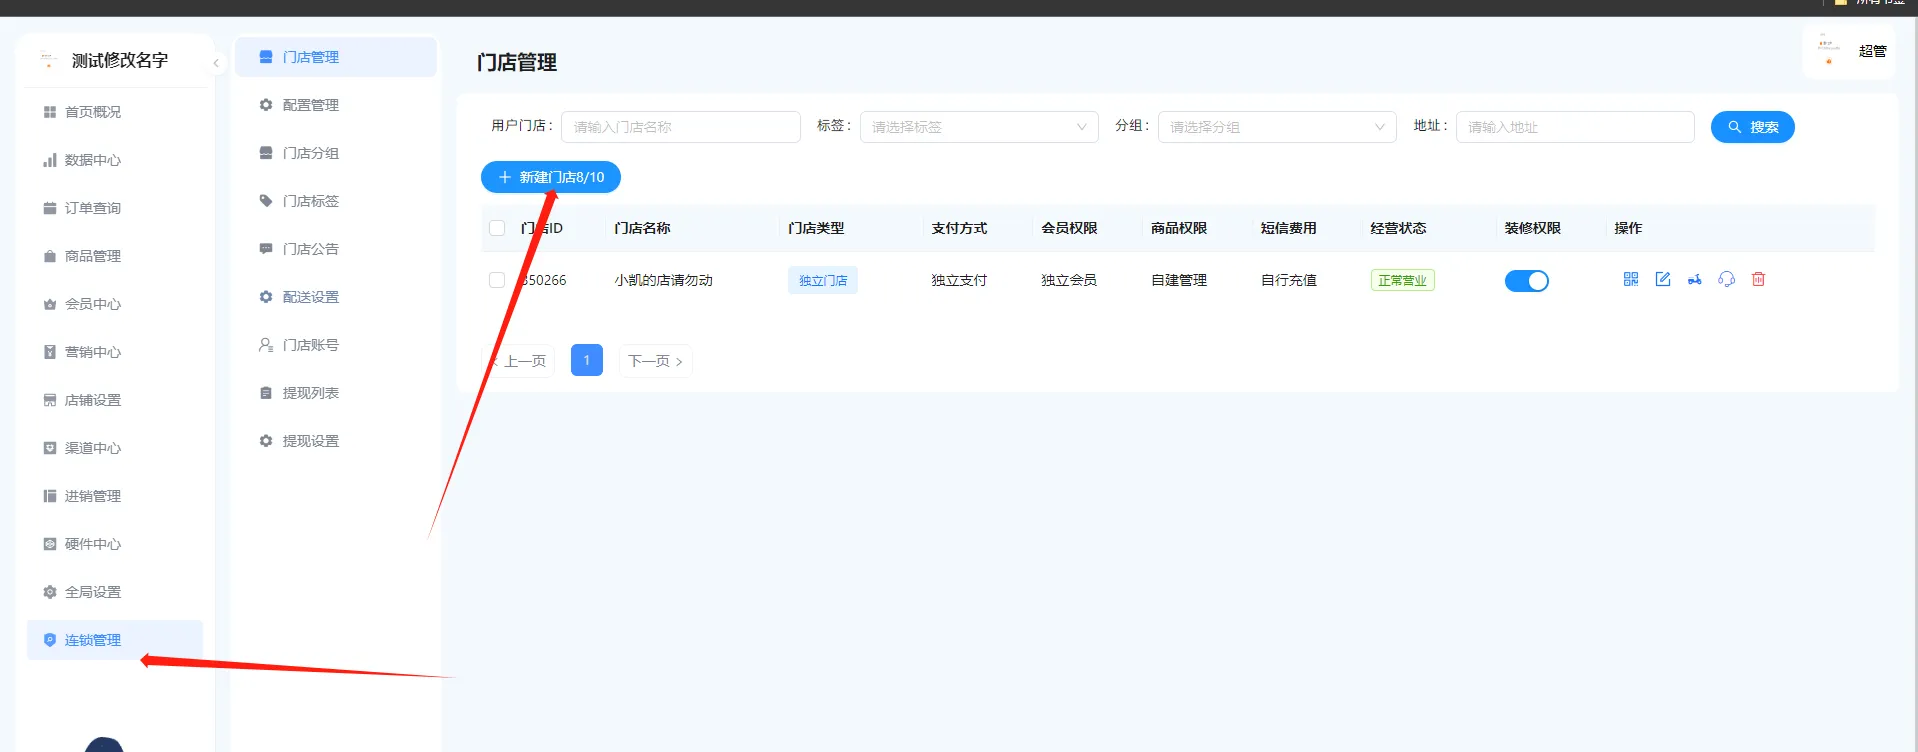The image size is (1918, 752).
Task: Show the QR code for store 小凯的店请勿动
Action: click(x=1631, y=279)
